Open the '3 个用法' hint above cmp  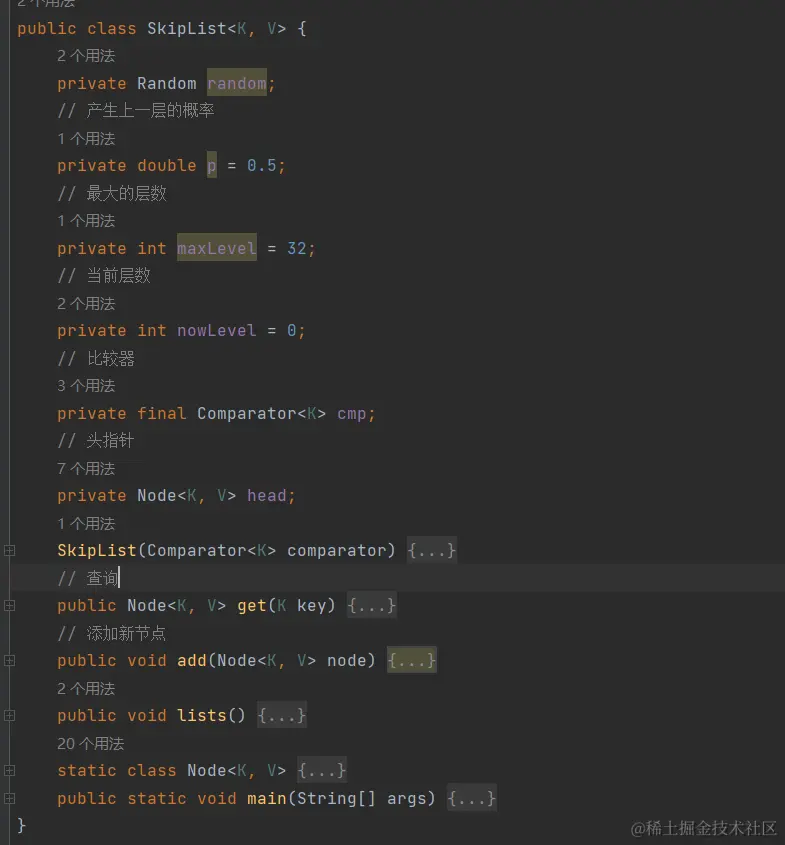click(x=86, y=386)
